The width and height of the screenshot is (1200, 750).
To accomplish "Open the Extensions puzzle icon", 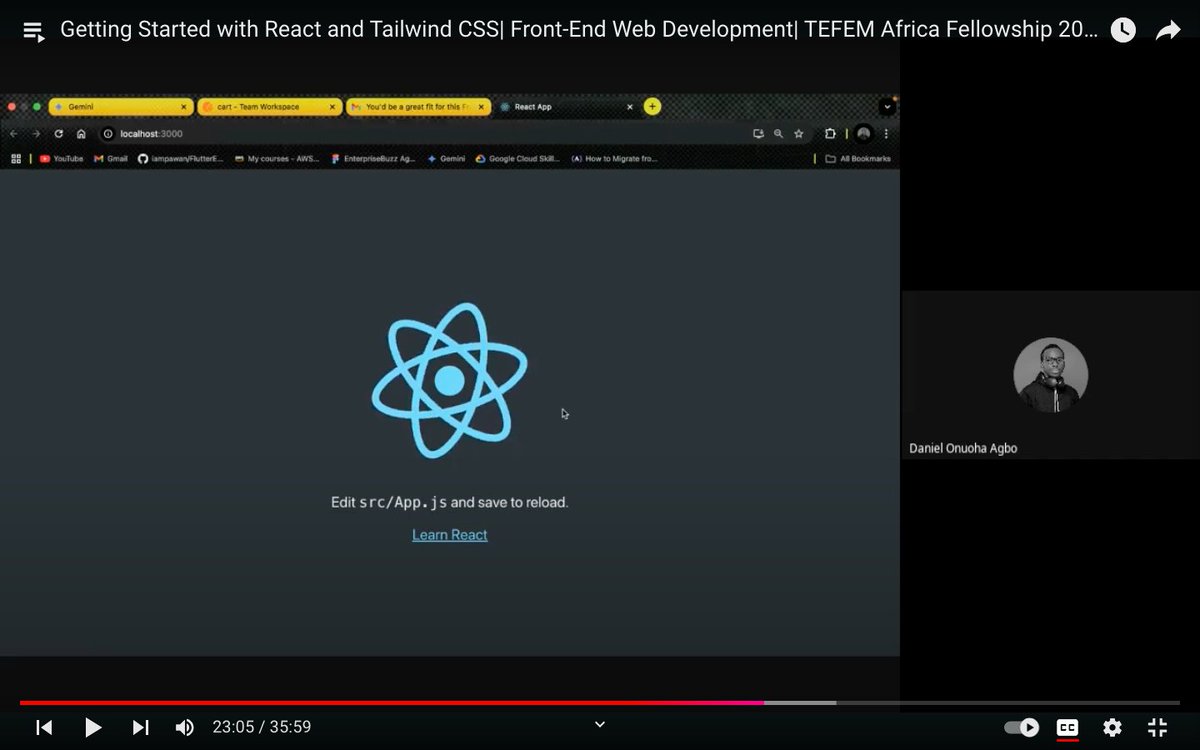I will click(x=830, y=133).
